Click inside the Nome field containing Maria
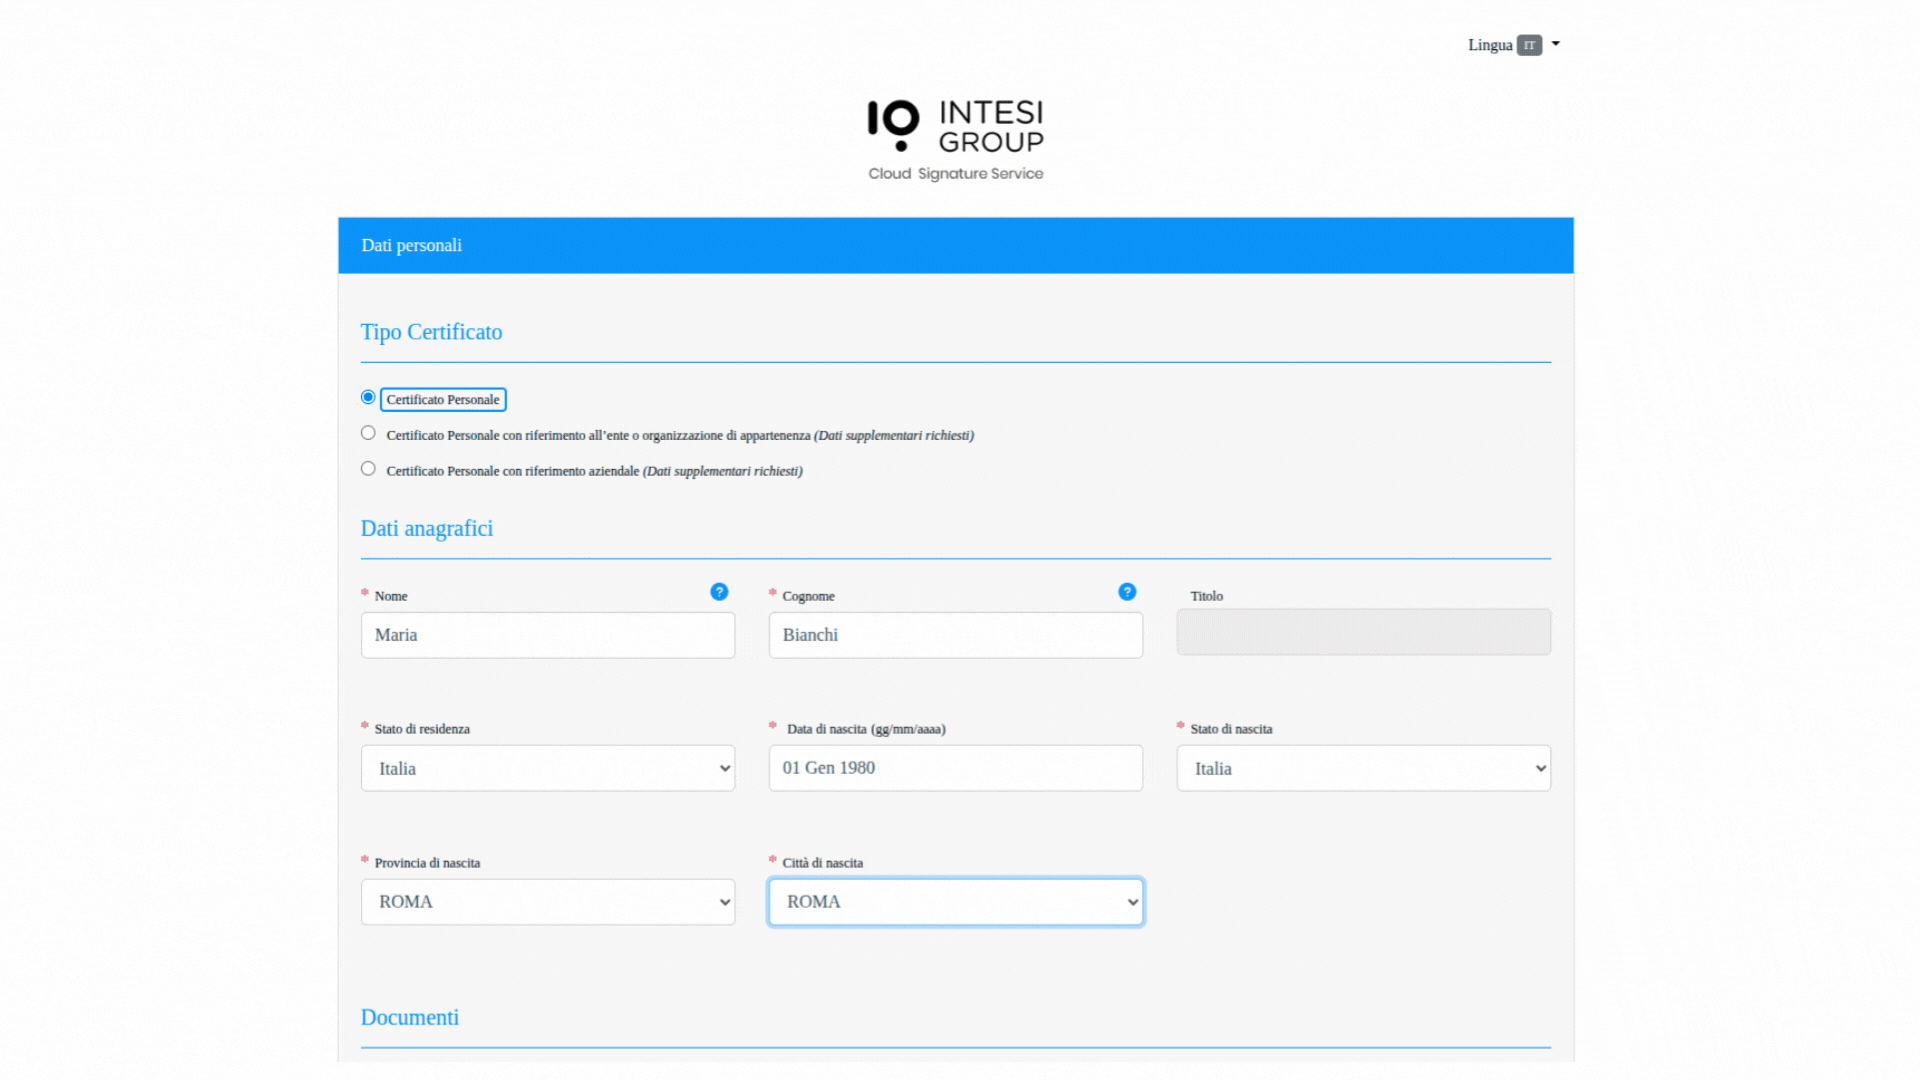Screen dimensions: 1920x1080 [547, 635]
